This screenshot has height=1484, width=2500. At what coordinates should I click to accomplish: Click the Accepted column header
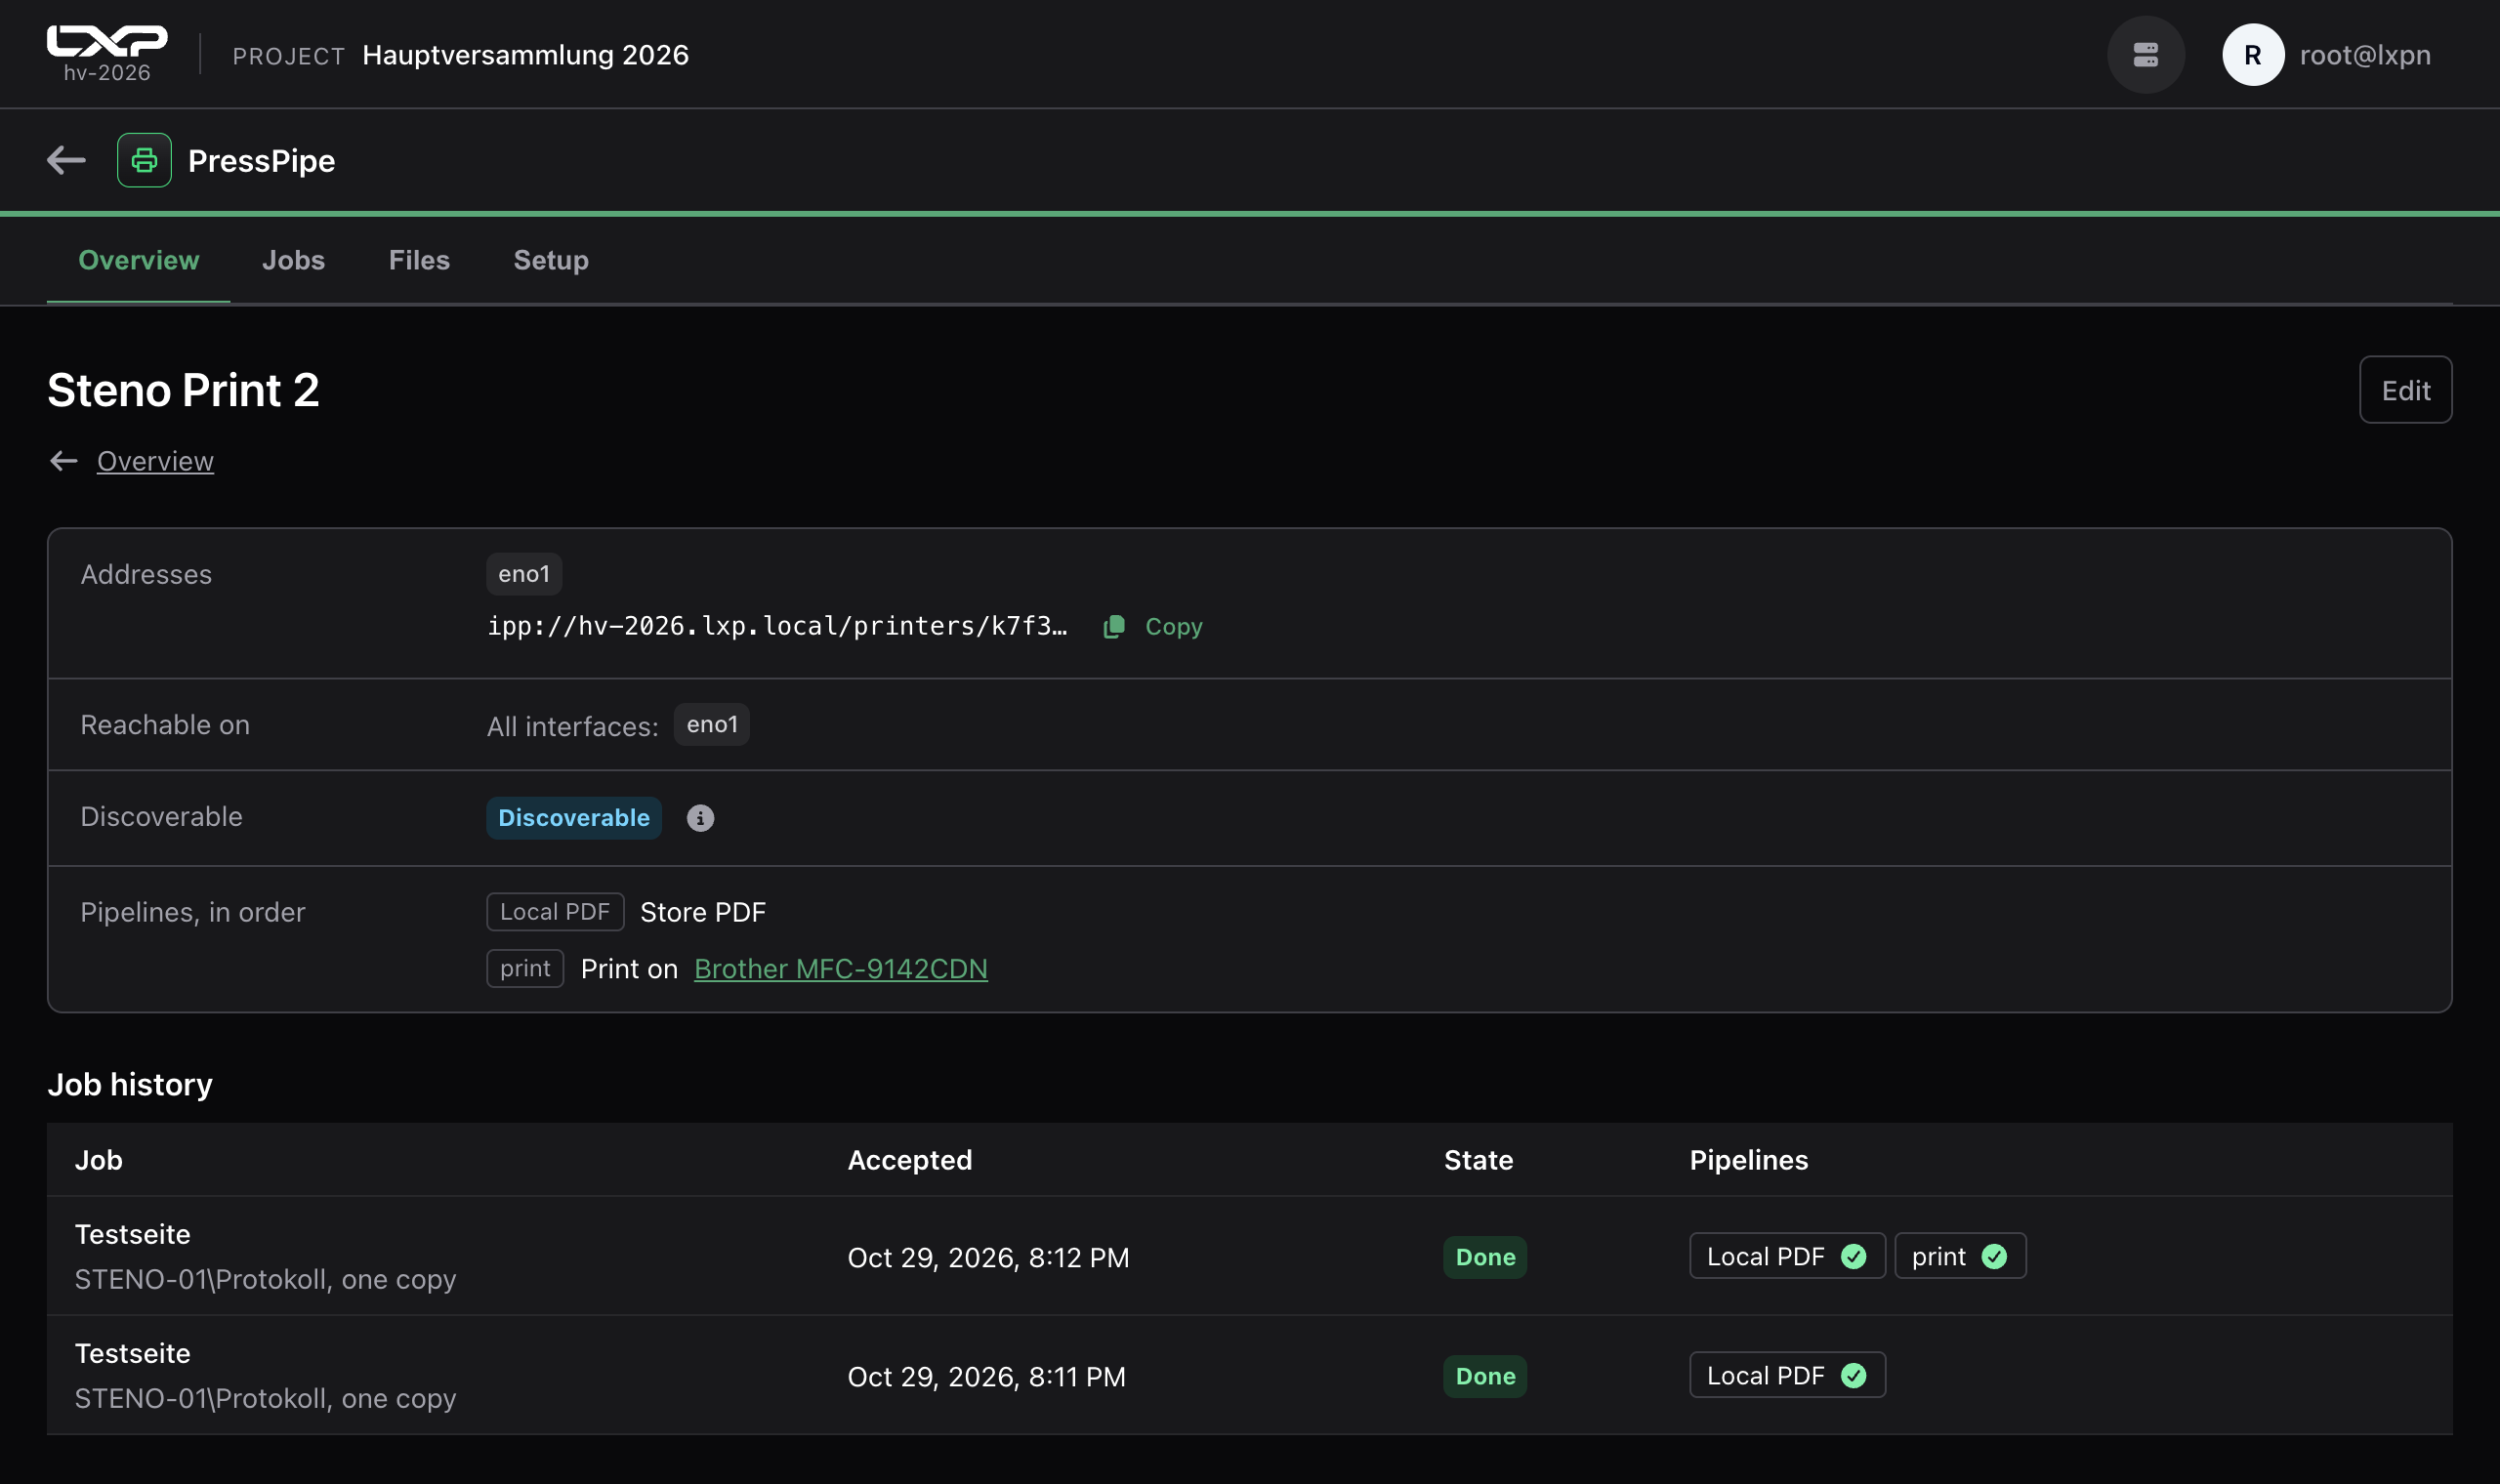tap(910, 1160)
